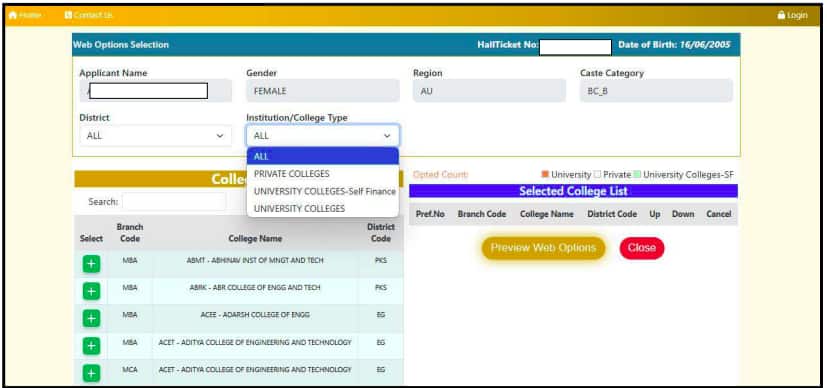The image size is (827, 388).
Task: Select ALL in college type list
Action: point(323,157)
